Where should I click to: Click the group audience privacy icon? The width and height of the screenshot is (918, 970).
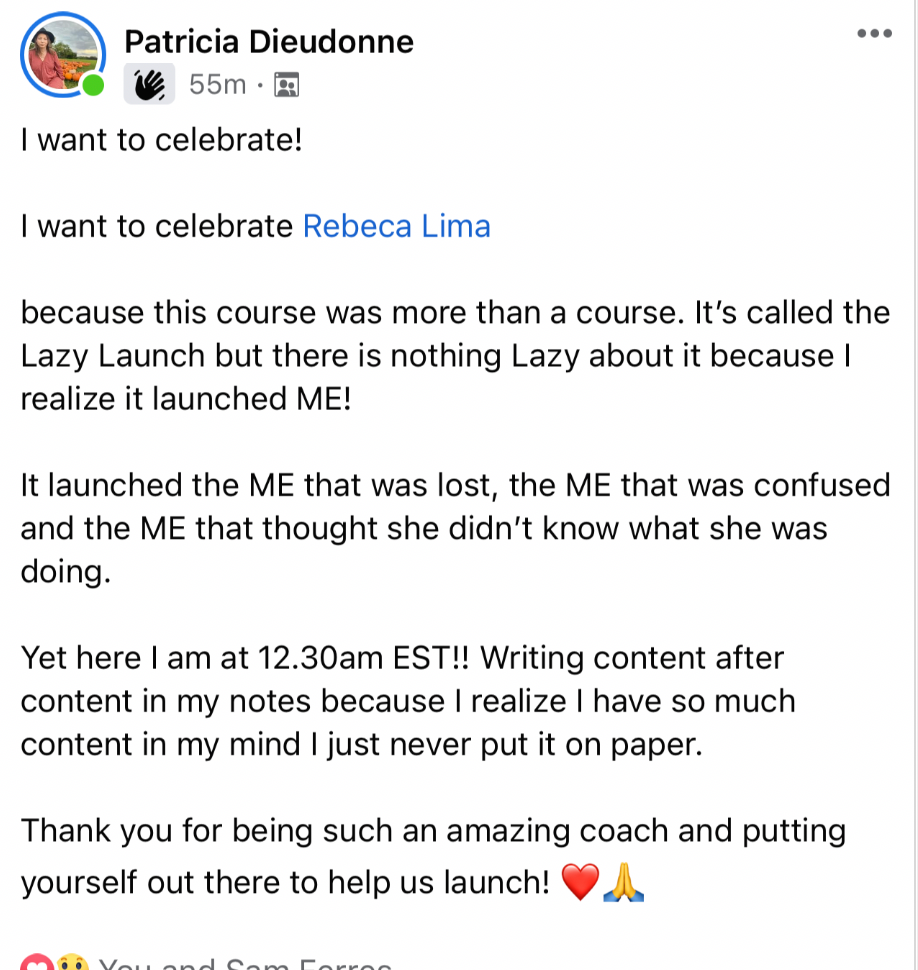285,86
